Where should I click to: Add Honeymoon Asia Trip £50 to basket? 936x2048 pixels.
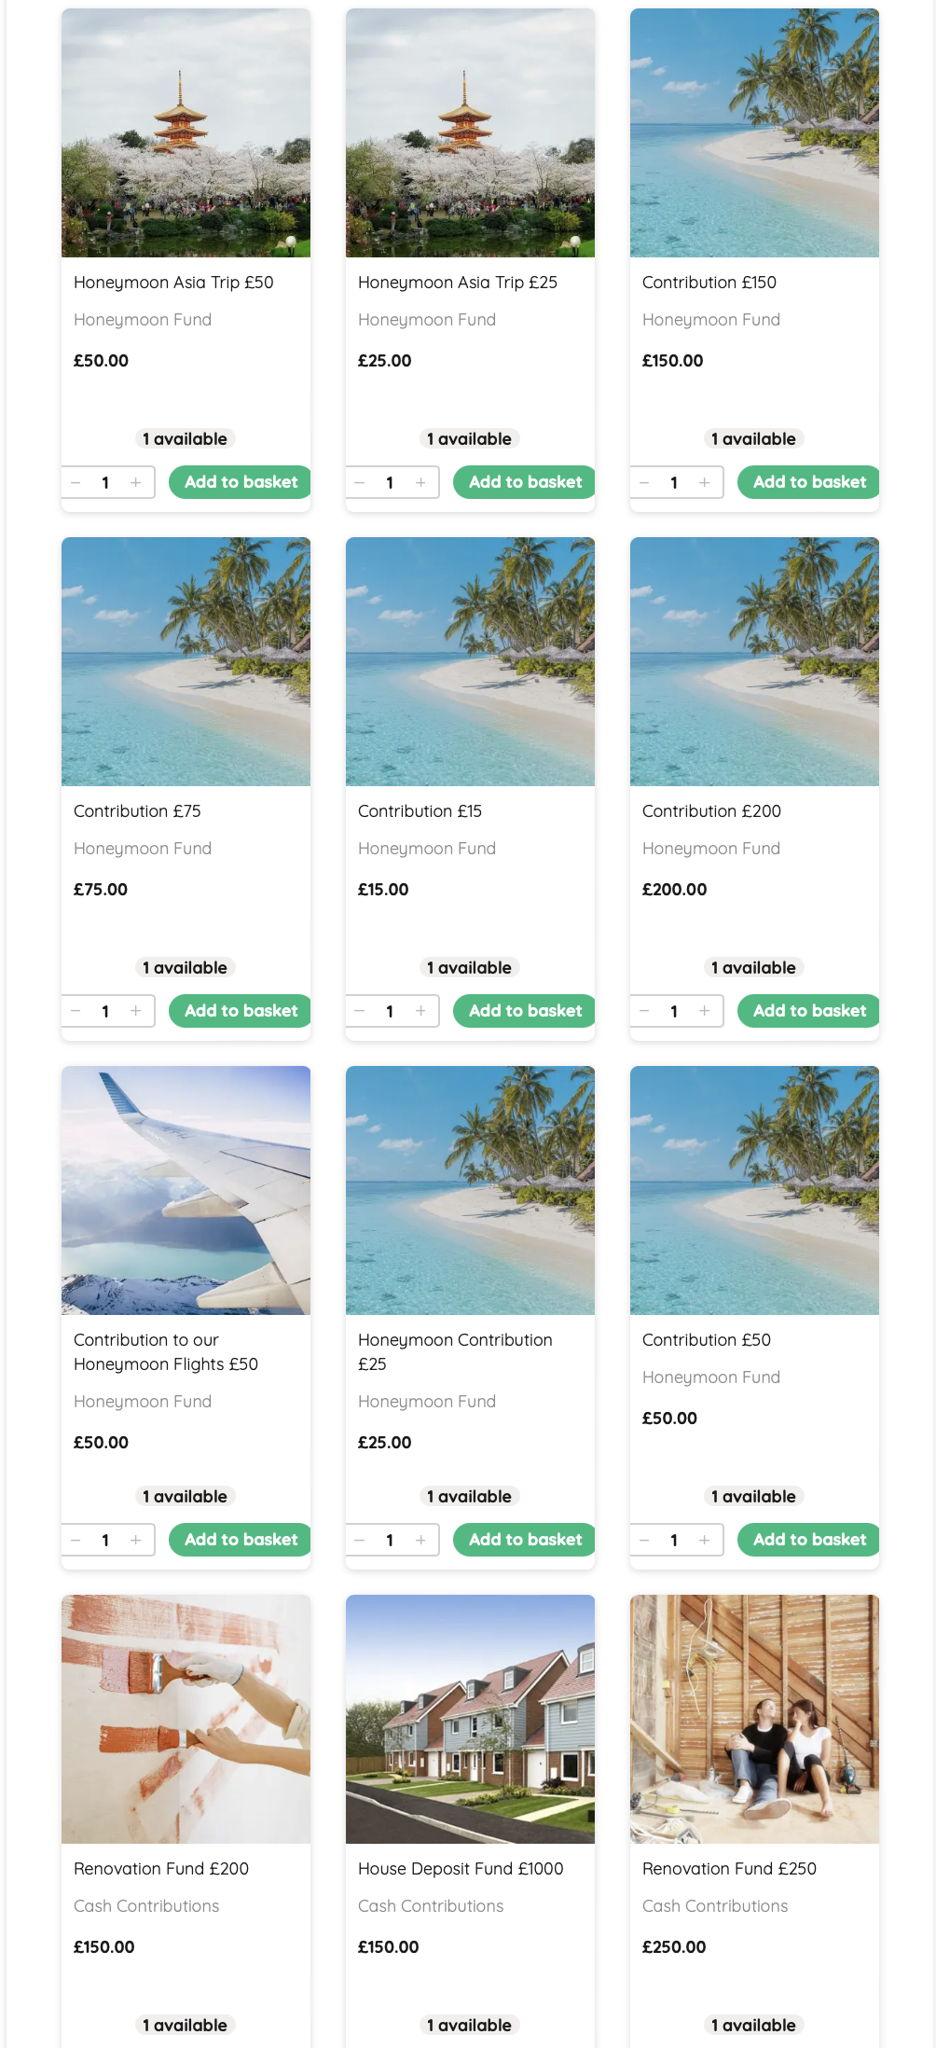(240, 482)
